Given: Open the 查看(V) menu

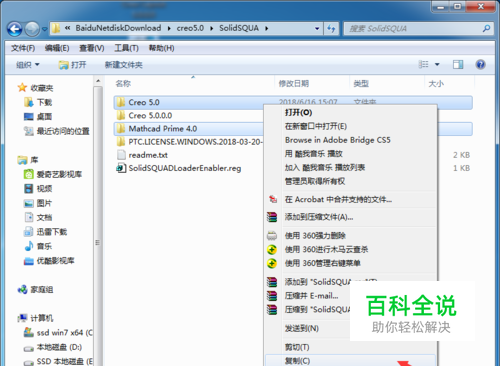Looking at the screenshot, I should tap(92, 48).
